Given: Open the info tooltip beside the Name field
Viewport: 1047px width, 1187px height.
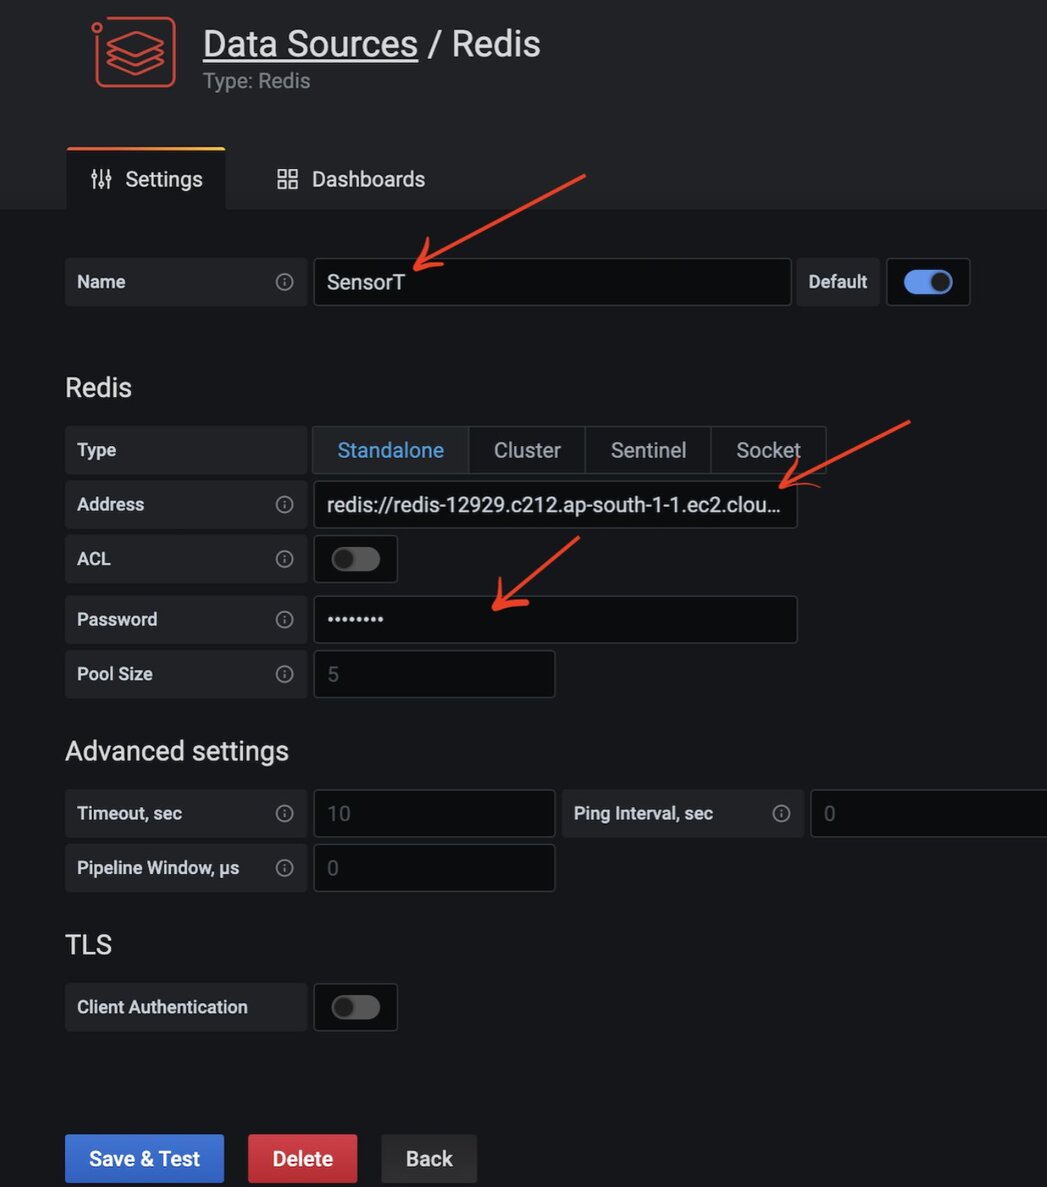Looking at the screenshot, I should (284, 281).
